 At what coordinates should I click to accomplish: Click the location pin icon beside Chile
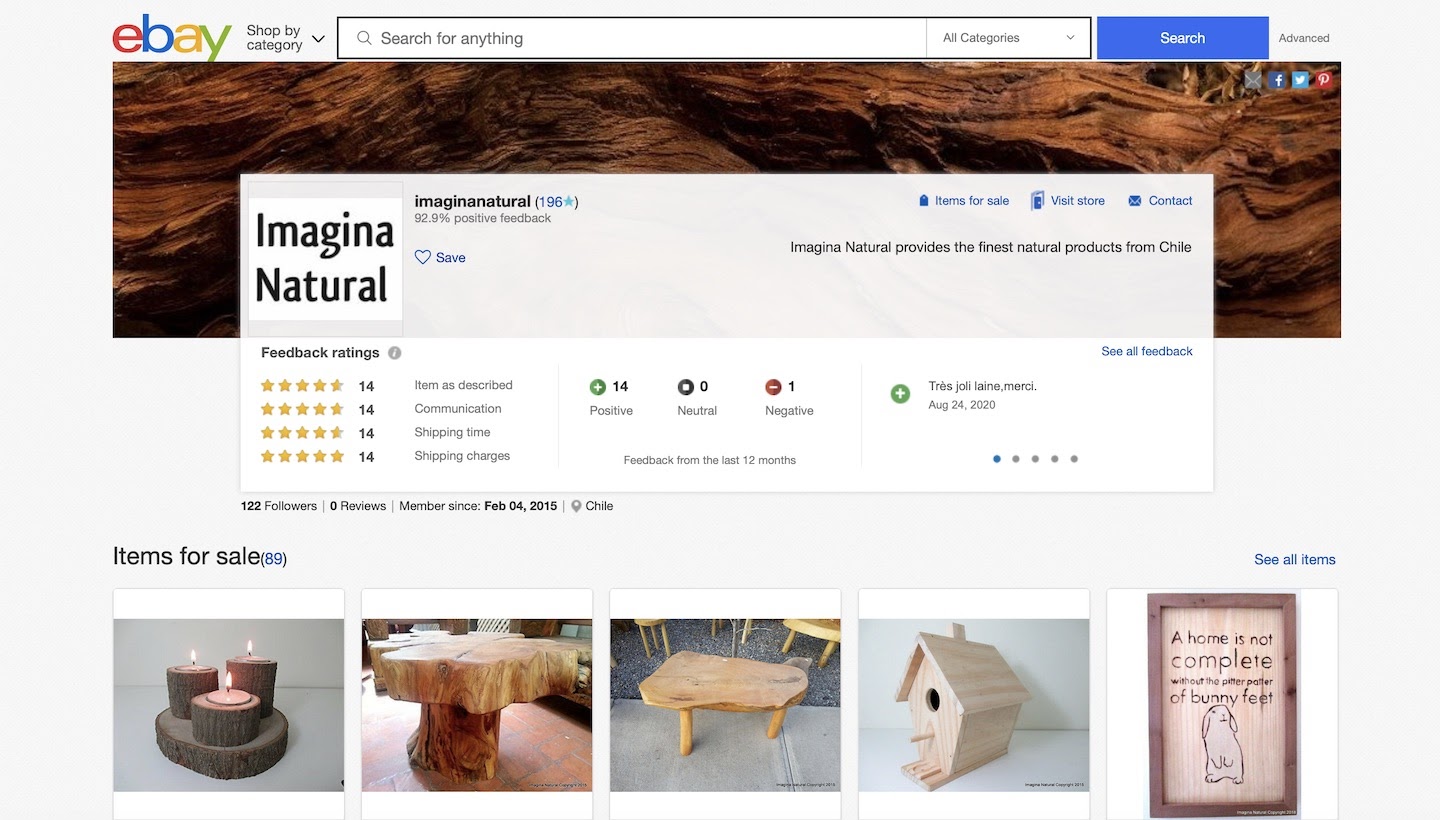tap(576, 506)
